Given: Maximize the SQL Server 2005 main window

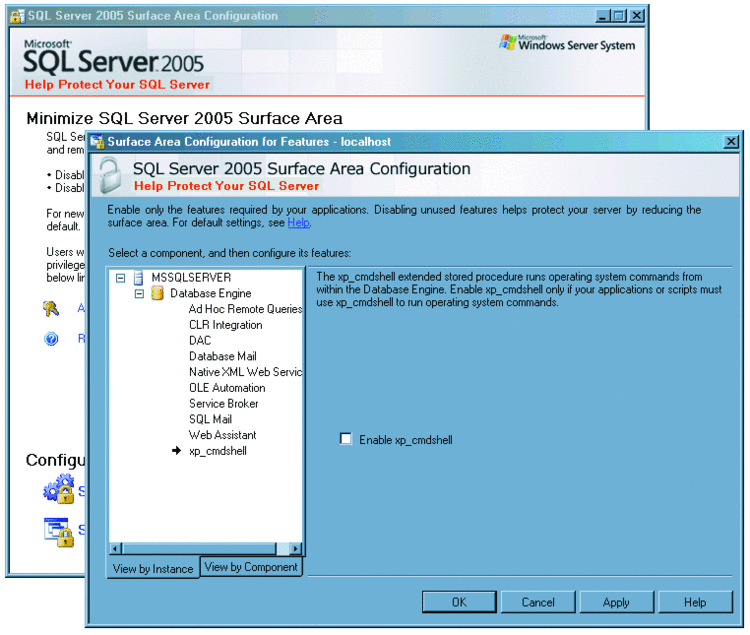Looking at the screenshot, I should tap(619, 16).
